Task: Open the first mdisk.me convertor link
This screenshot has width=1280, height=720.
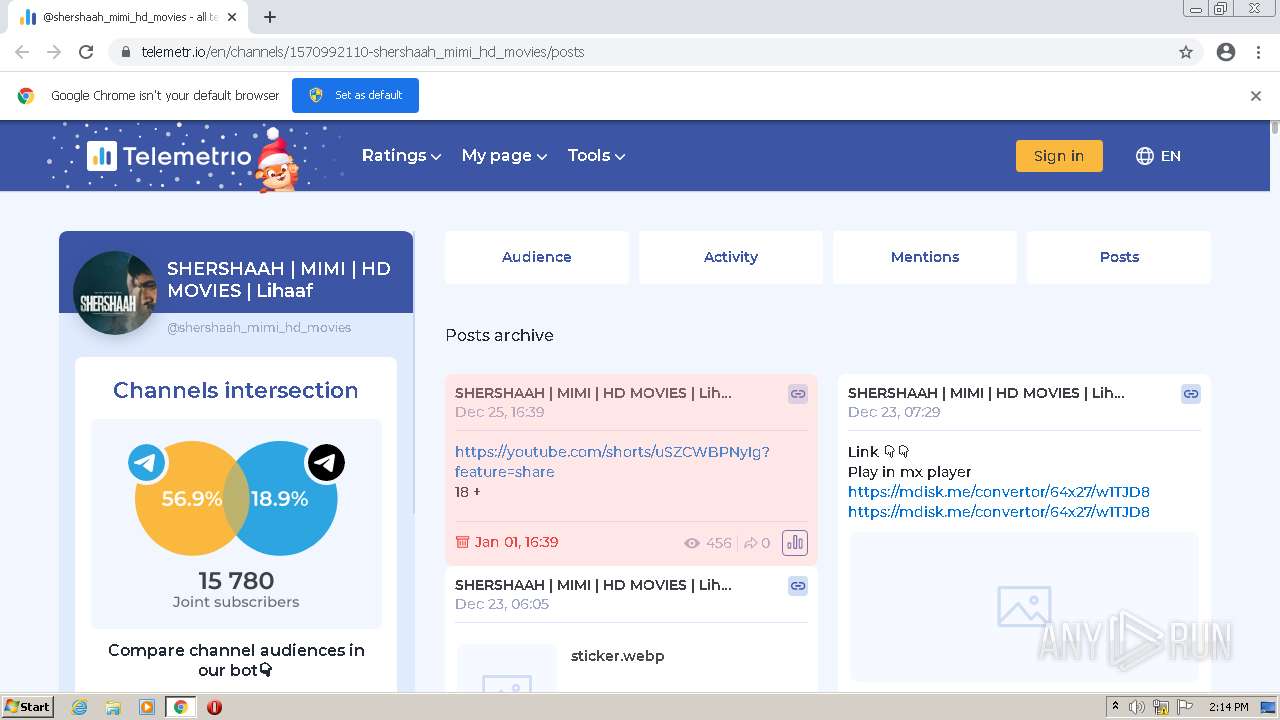Action: [999, 492]
